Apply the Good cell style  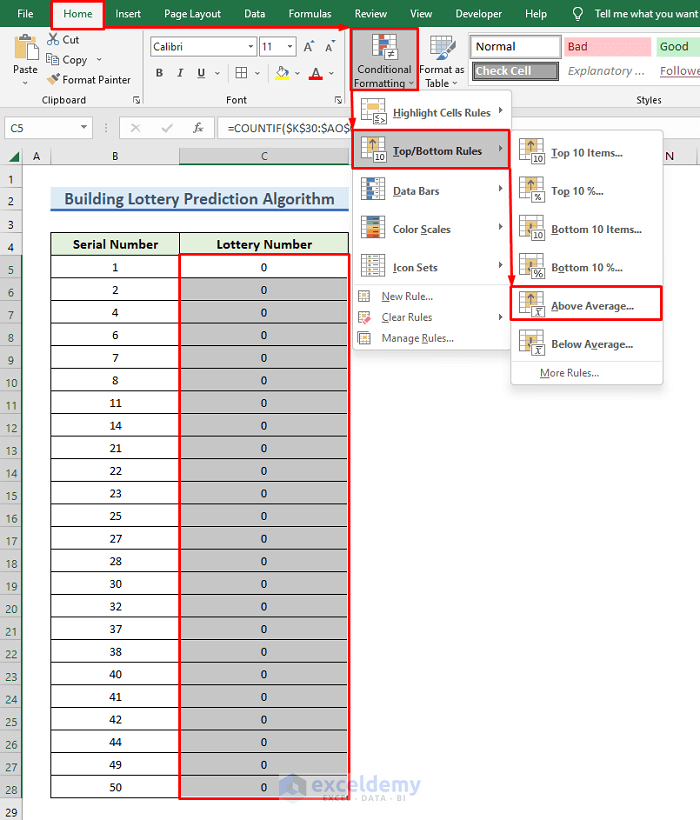coord(678,47)
